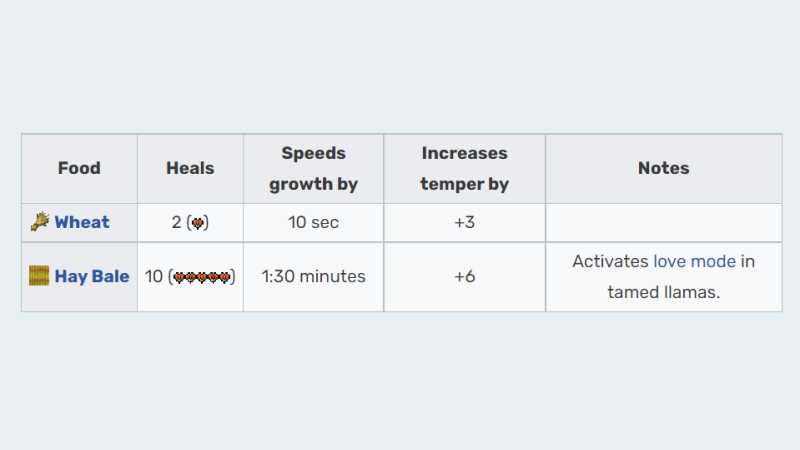Click the number 2 in Wheat's Heals cell
Viewport: 800px width, 450px height.
click(x=176, y=222)
